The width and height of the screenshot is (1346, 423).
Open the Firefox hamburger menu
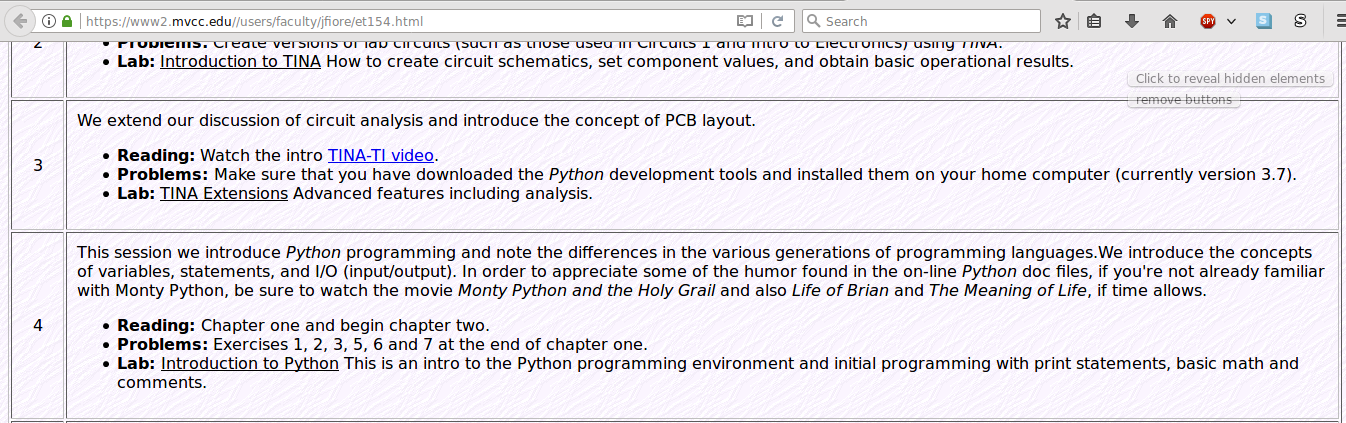point(1339,21)
